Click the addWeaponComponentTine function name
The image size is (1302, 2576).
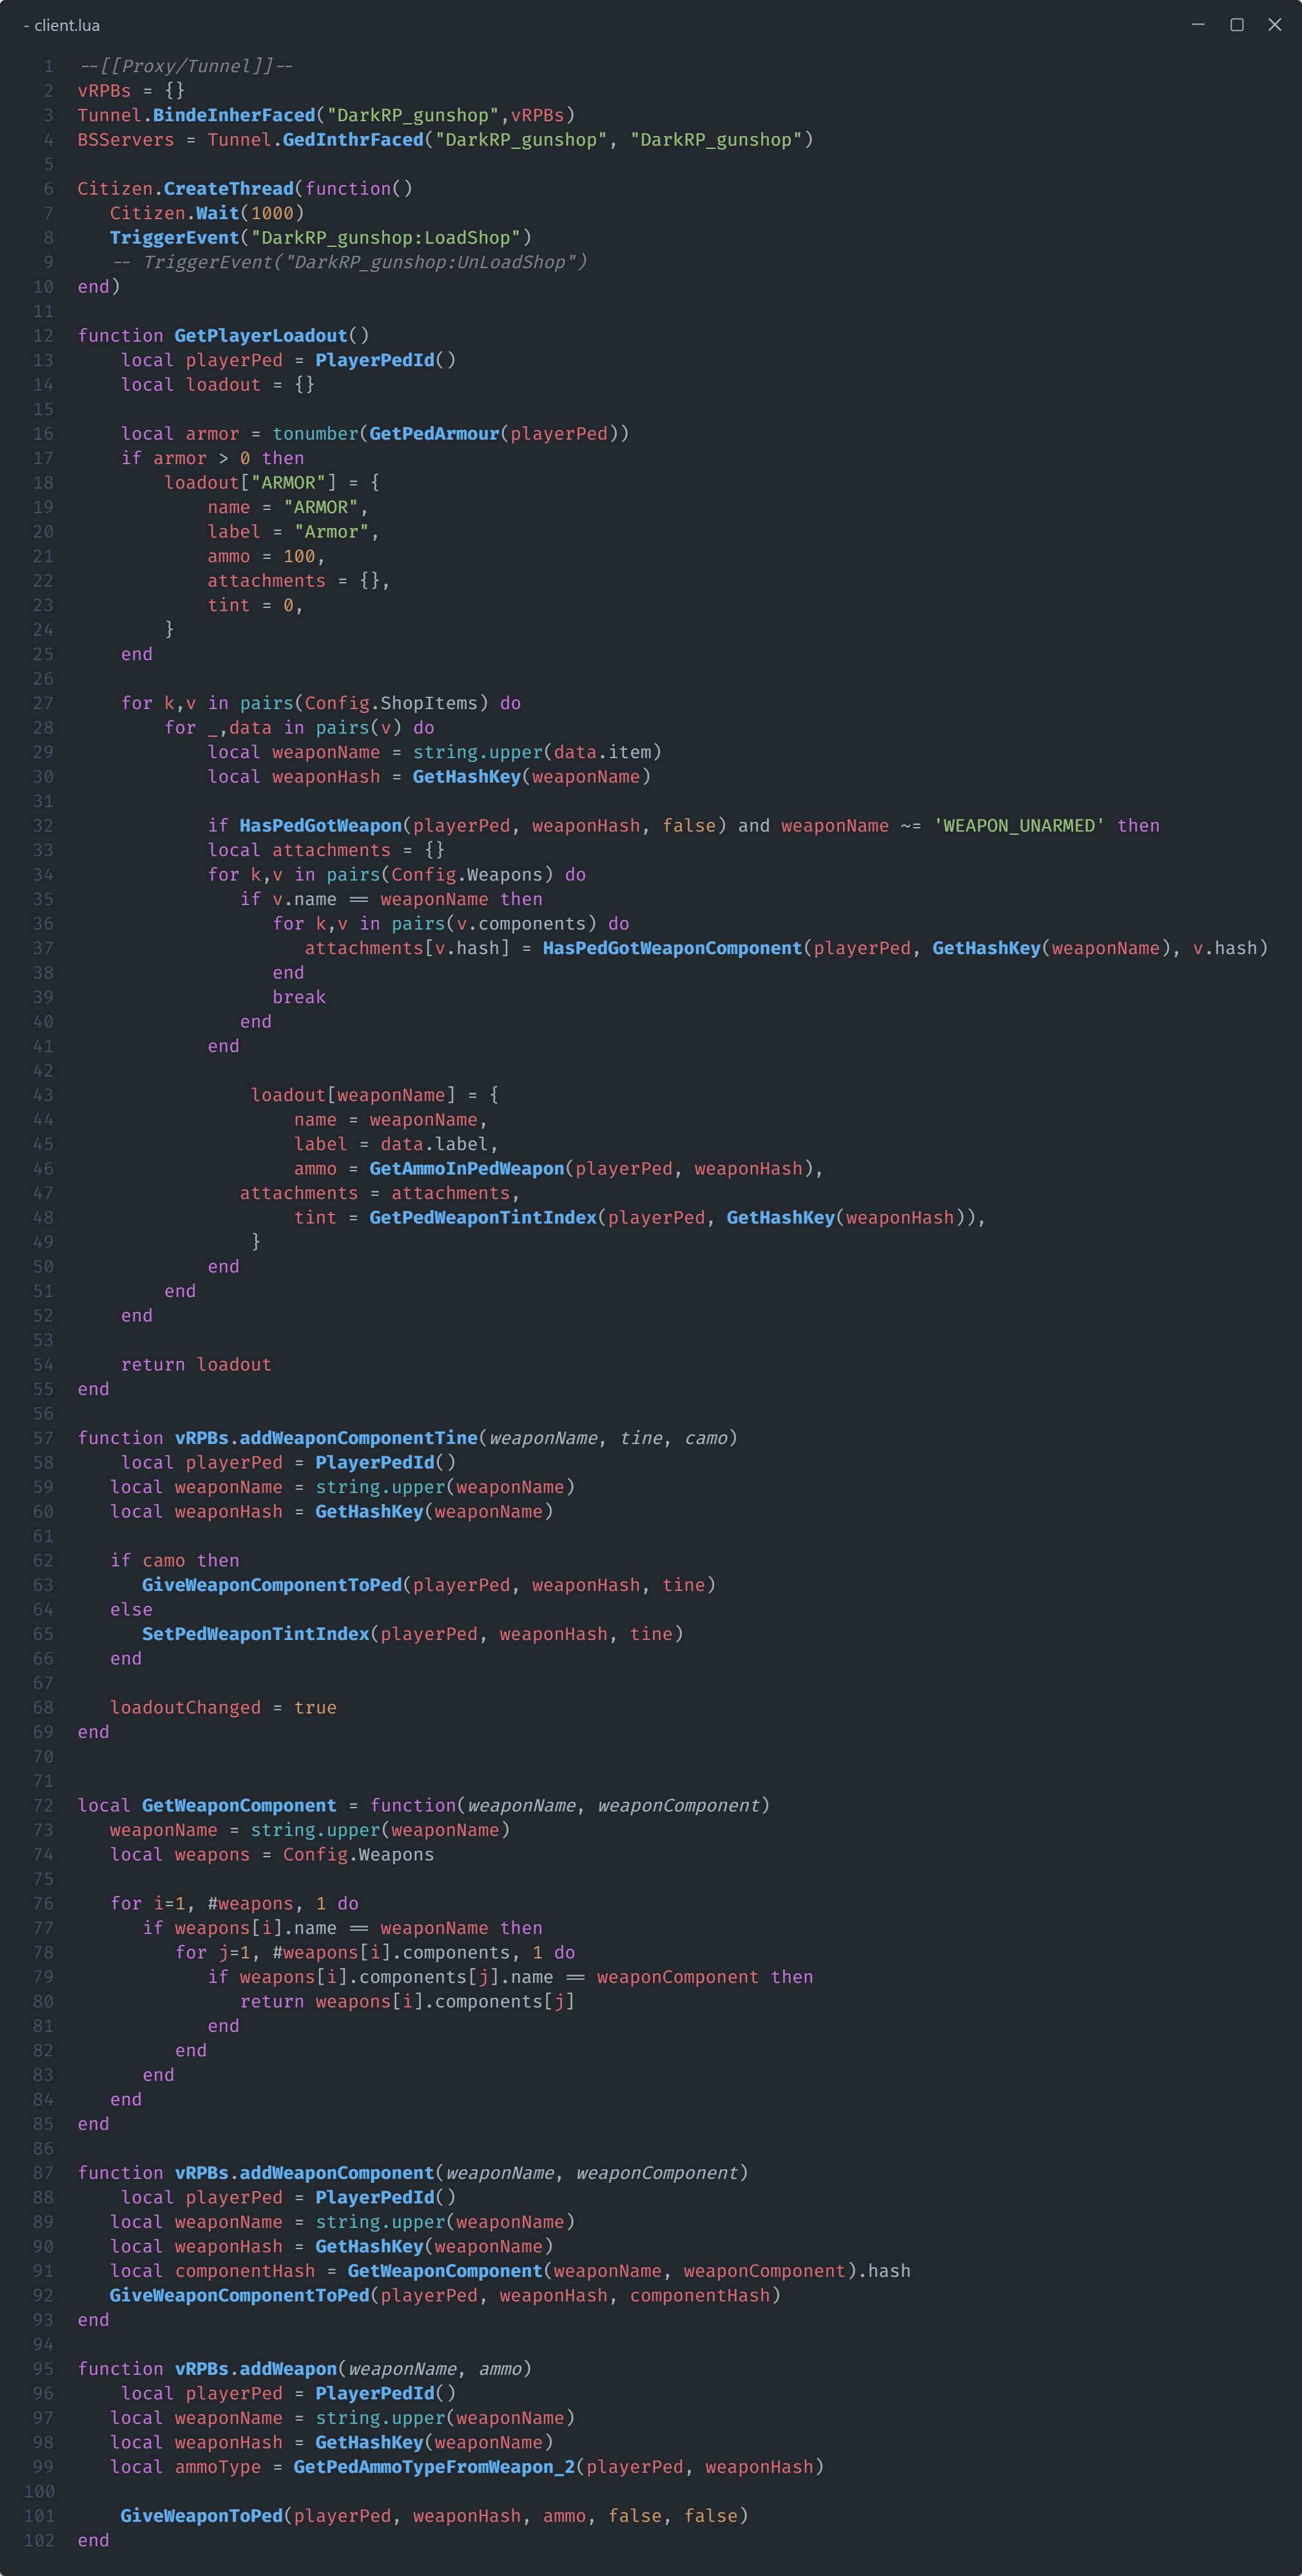coord(358,1438)
